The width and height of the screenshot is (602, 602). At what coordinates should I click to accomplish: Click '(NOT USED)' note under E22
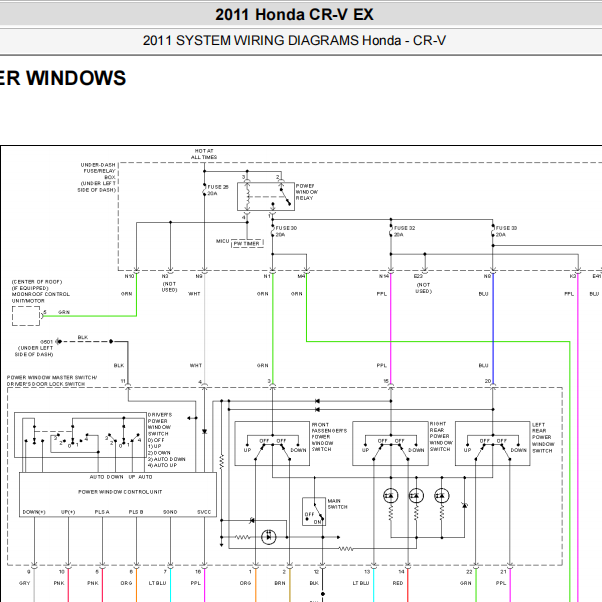(423, 288)
